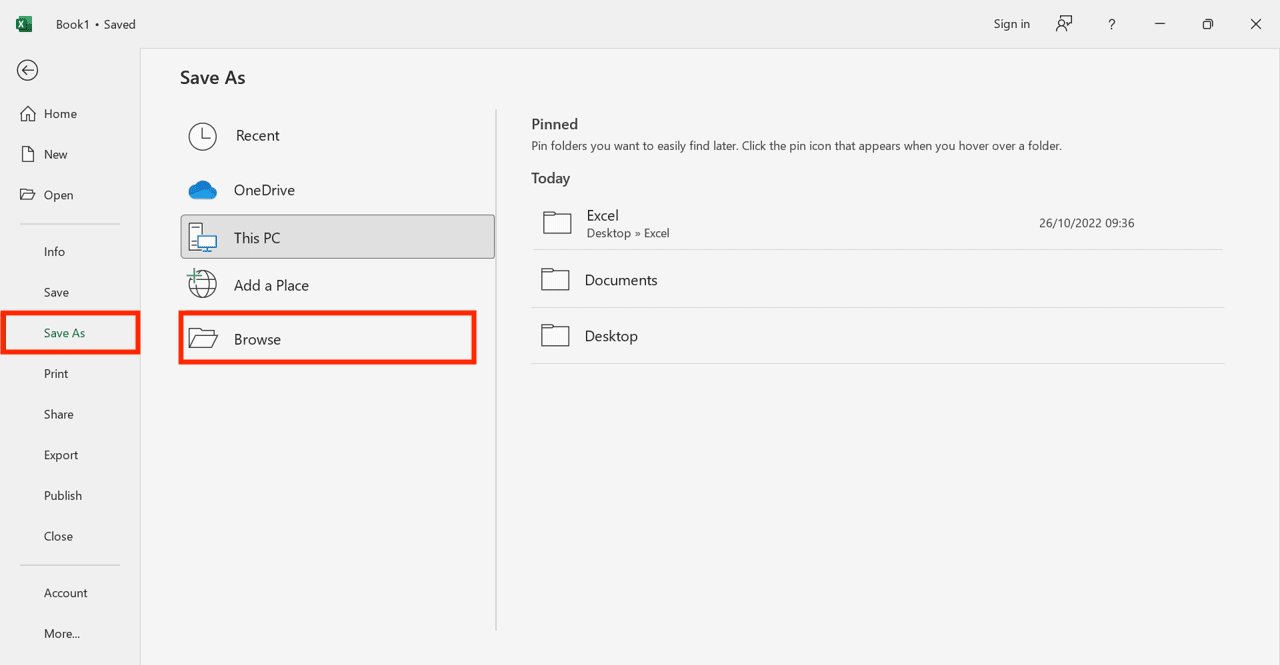Choose Close to close the workbook
Viewport: 1280px width, 665px height.
coord(58,536)
